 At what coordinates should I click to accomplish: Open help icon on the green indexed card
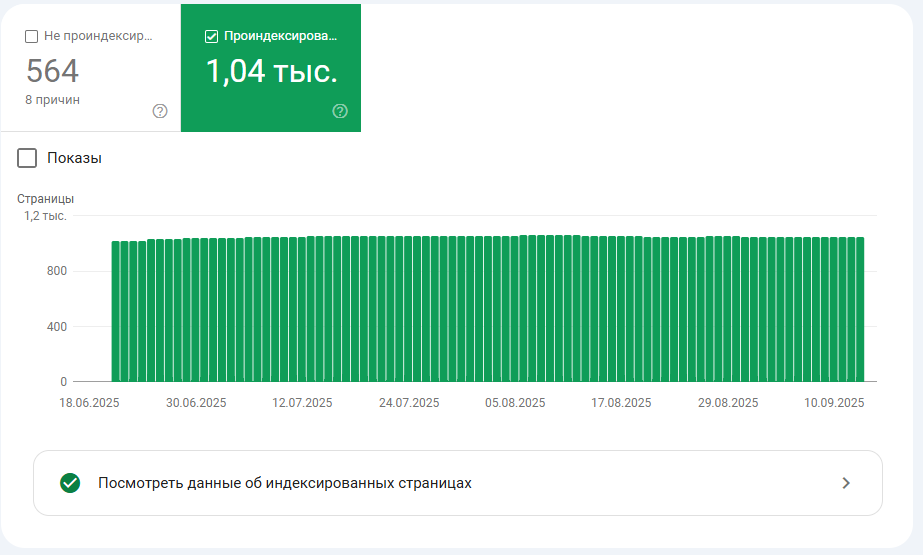(340, 111)
